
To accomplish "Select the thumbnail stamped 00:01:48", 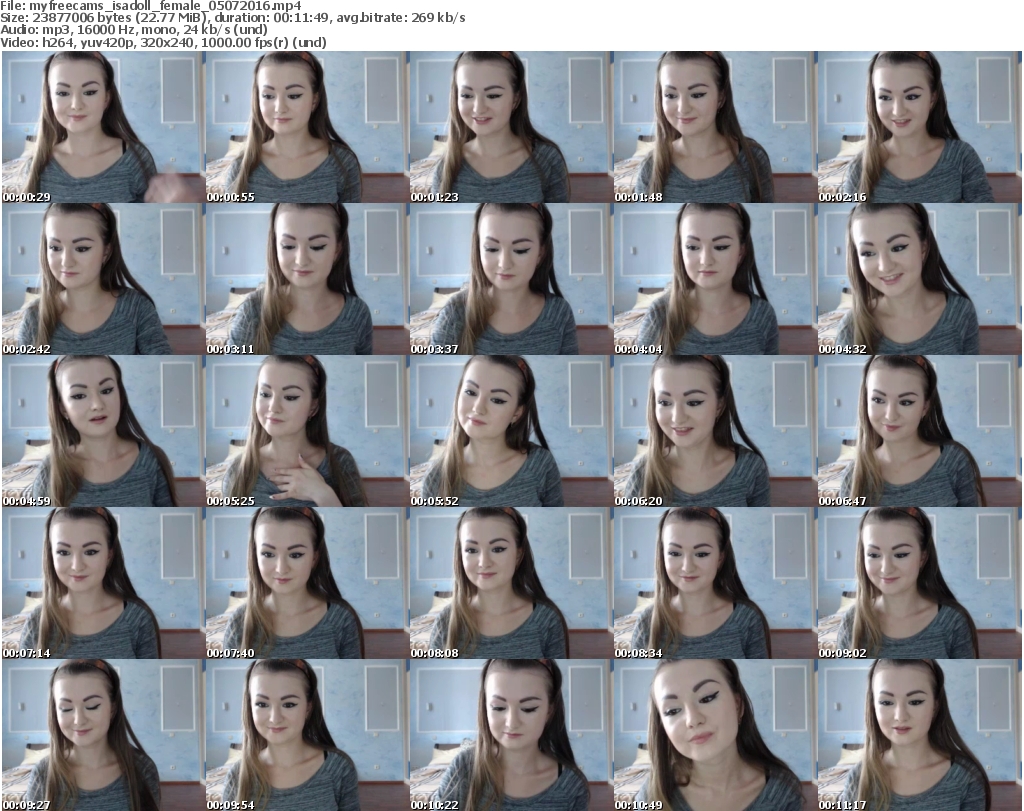I will tap(714, 127).
